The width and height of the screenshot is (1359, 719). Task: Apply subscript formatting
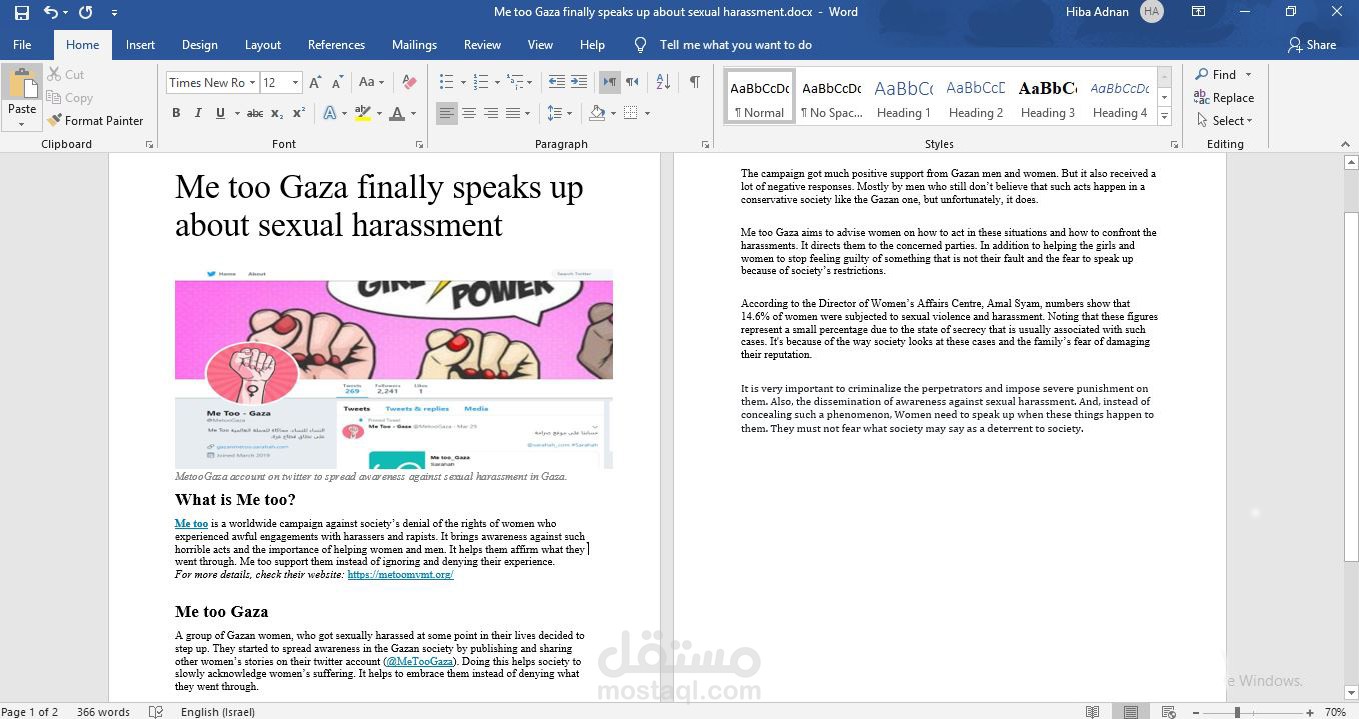(279, 113)
